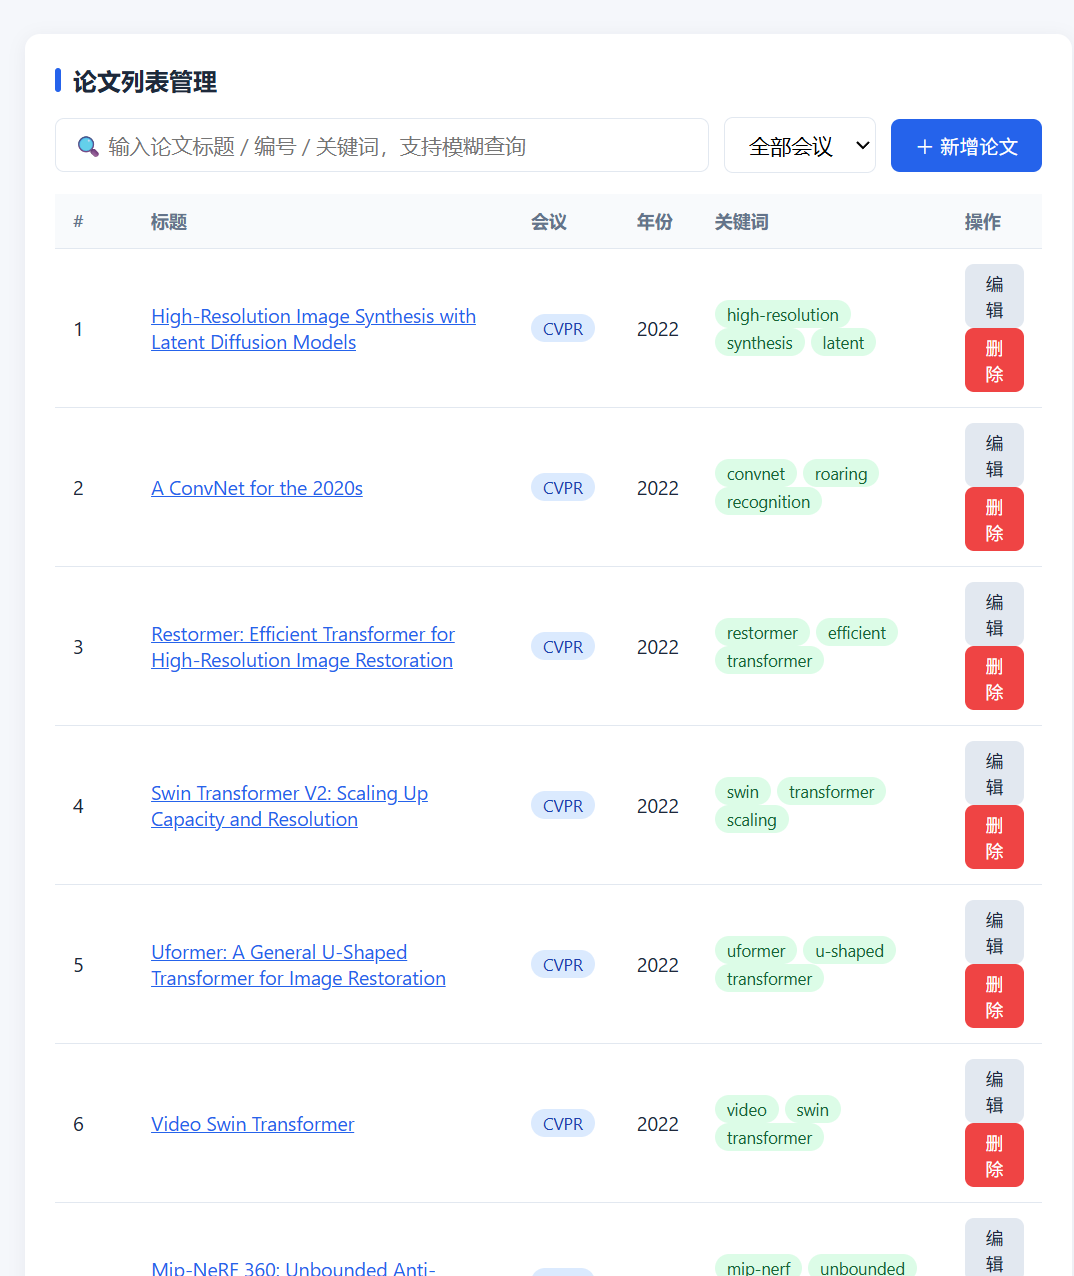Screen dimensions: 1074x1276
Task: Click the 标题 column header
Action: pos(169,222)
